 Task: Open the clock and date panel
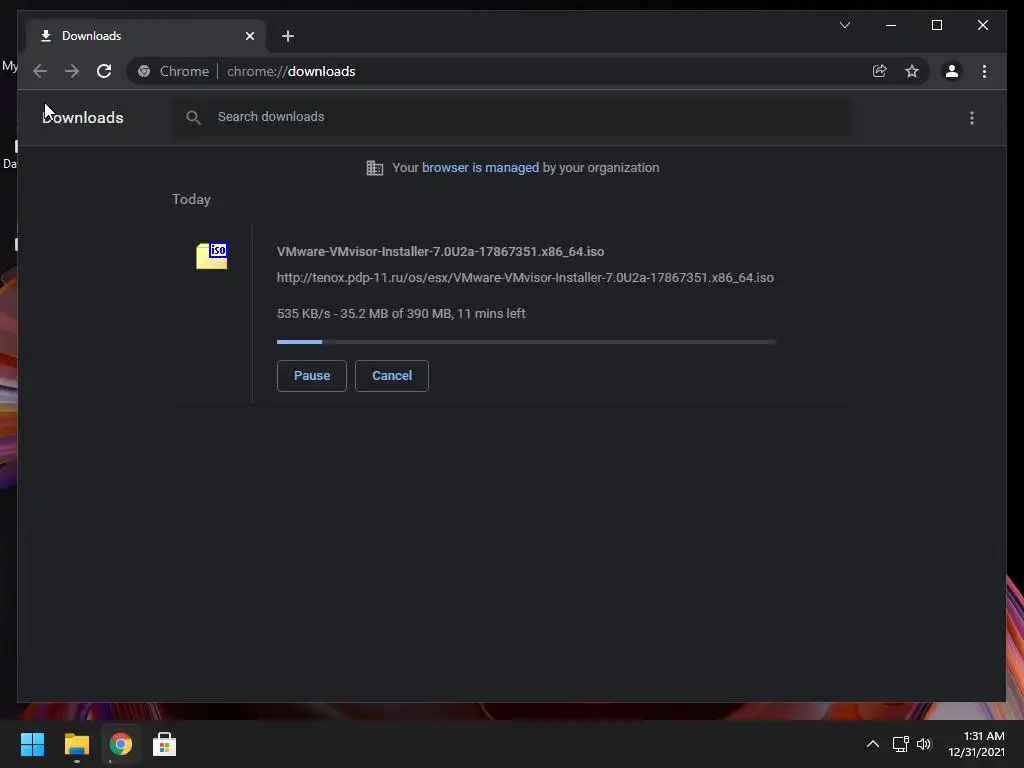[x=976, y=744]
